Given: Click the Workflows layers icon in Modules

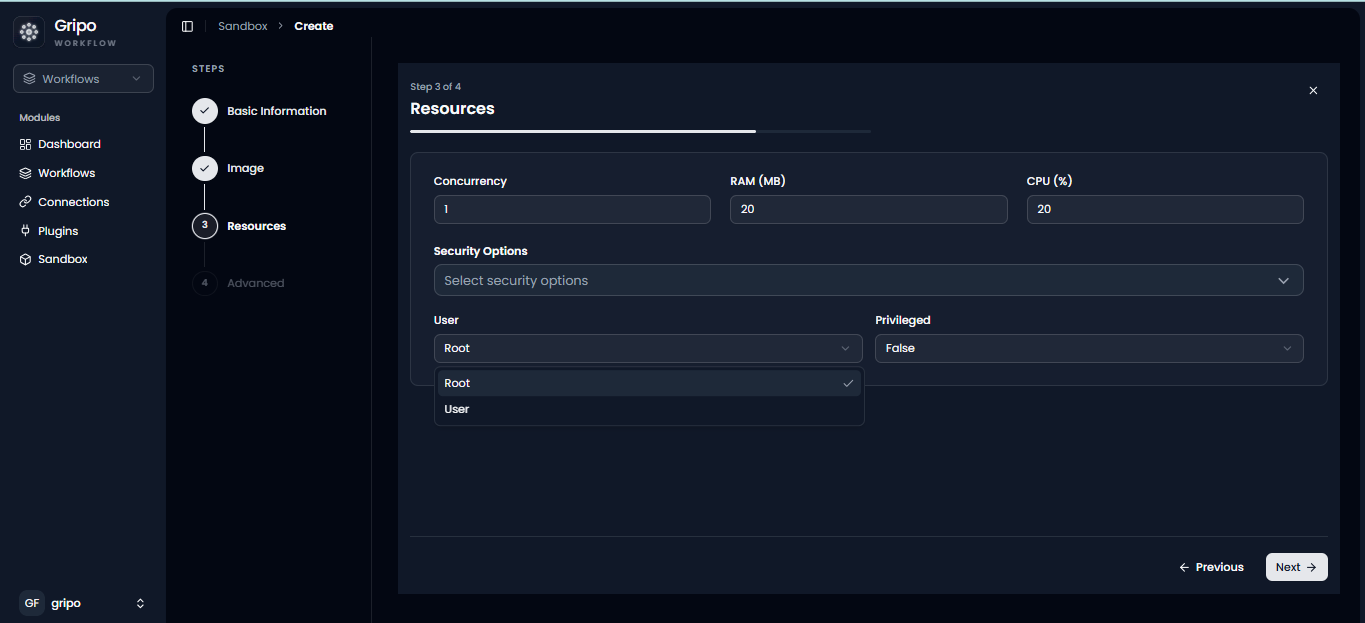Looking at the screenshot, I should point(26,173).
